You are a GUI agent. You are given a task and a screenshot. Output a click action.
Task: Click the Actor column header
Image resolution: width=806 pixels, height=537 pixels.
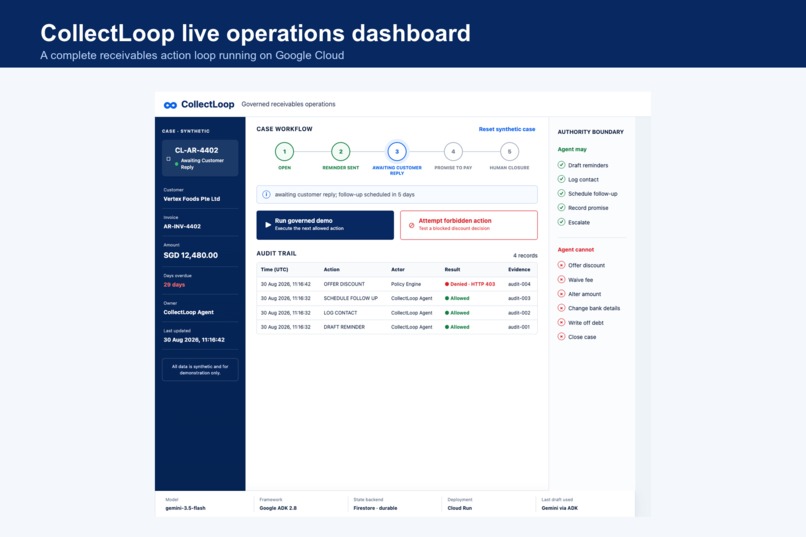(x=398, y=269)
